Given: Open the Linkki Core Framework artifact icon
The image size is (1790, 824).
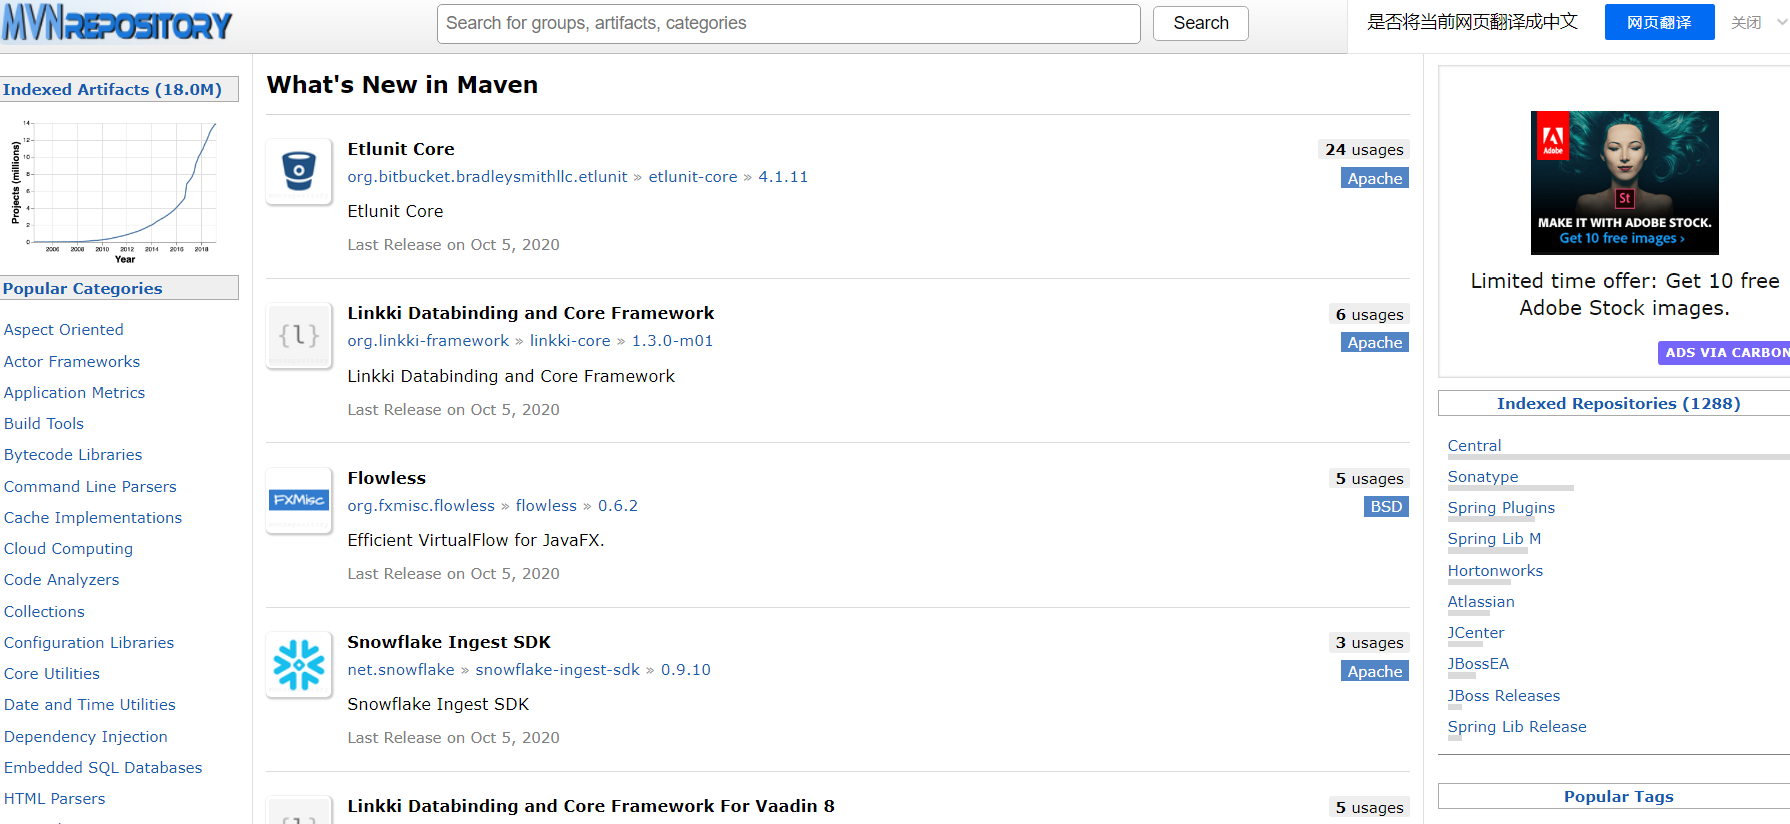Looking at the screenshot, I should [x=299, y=336].
